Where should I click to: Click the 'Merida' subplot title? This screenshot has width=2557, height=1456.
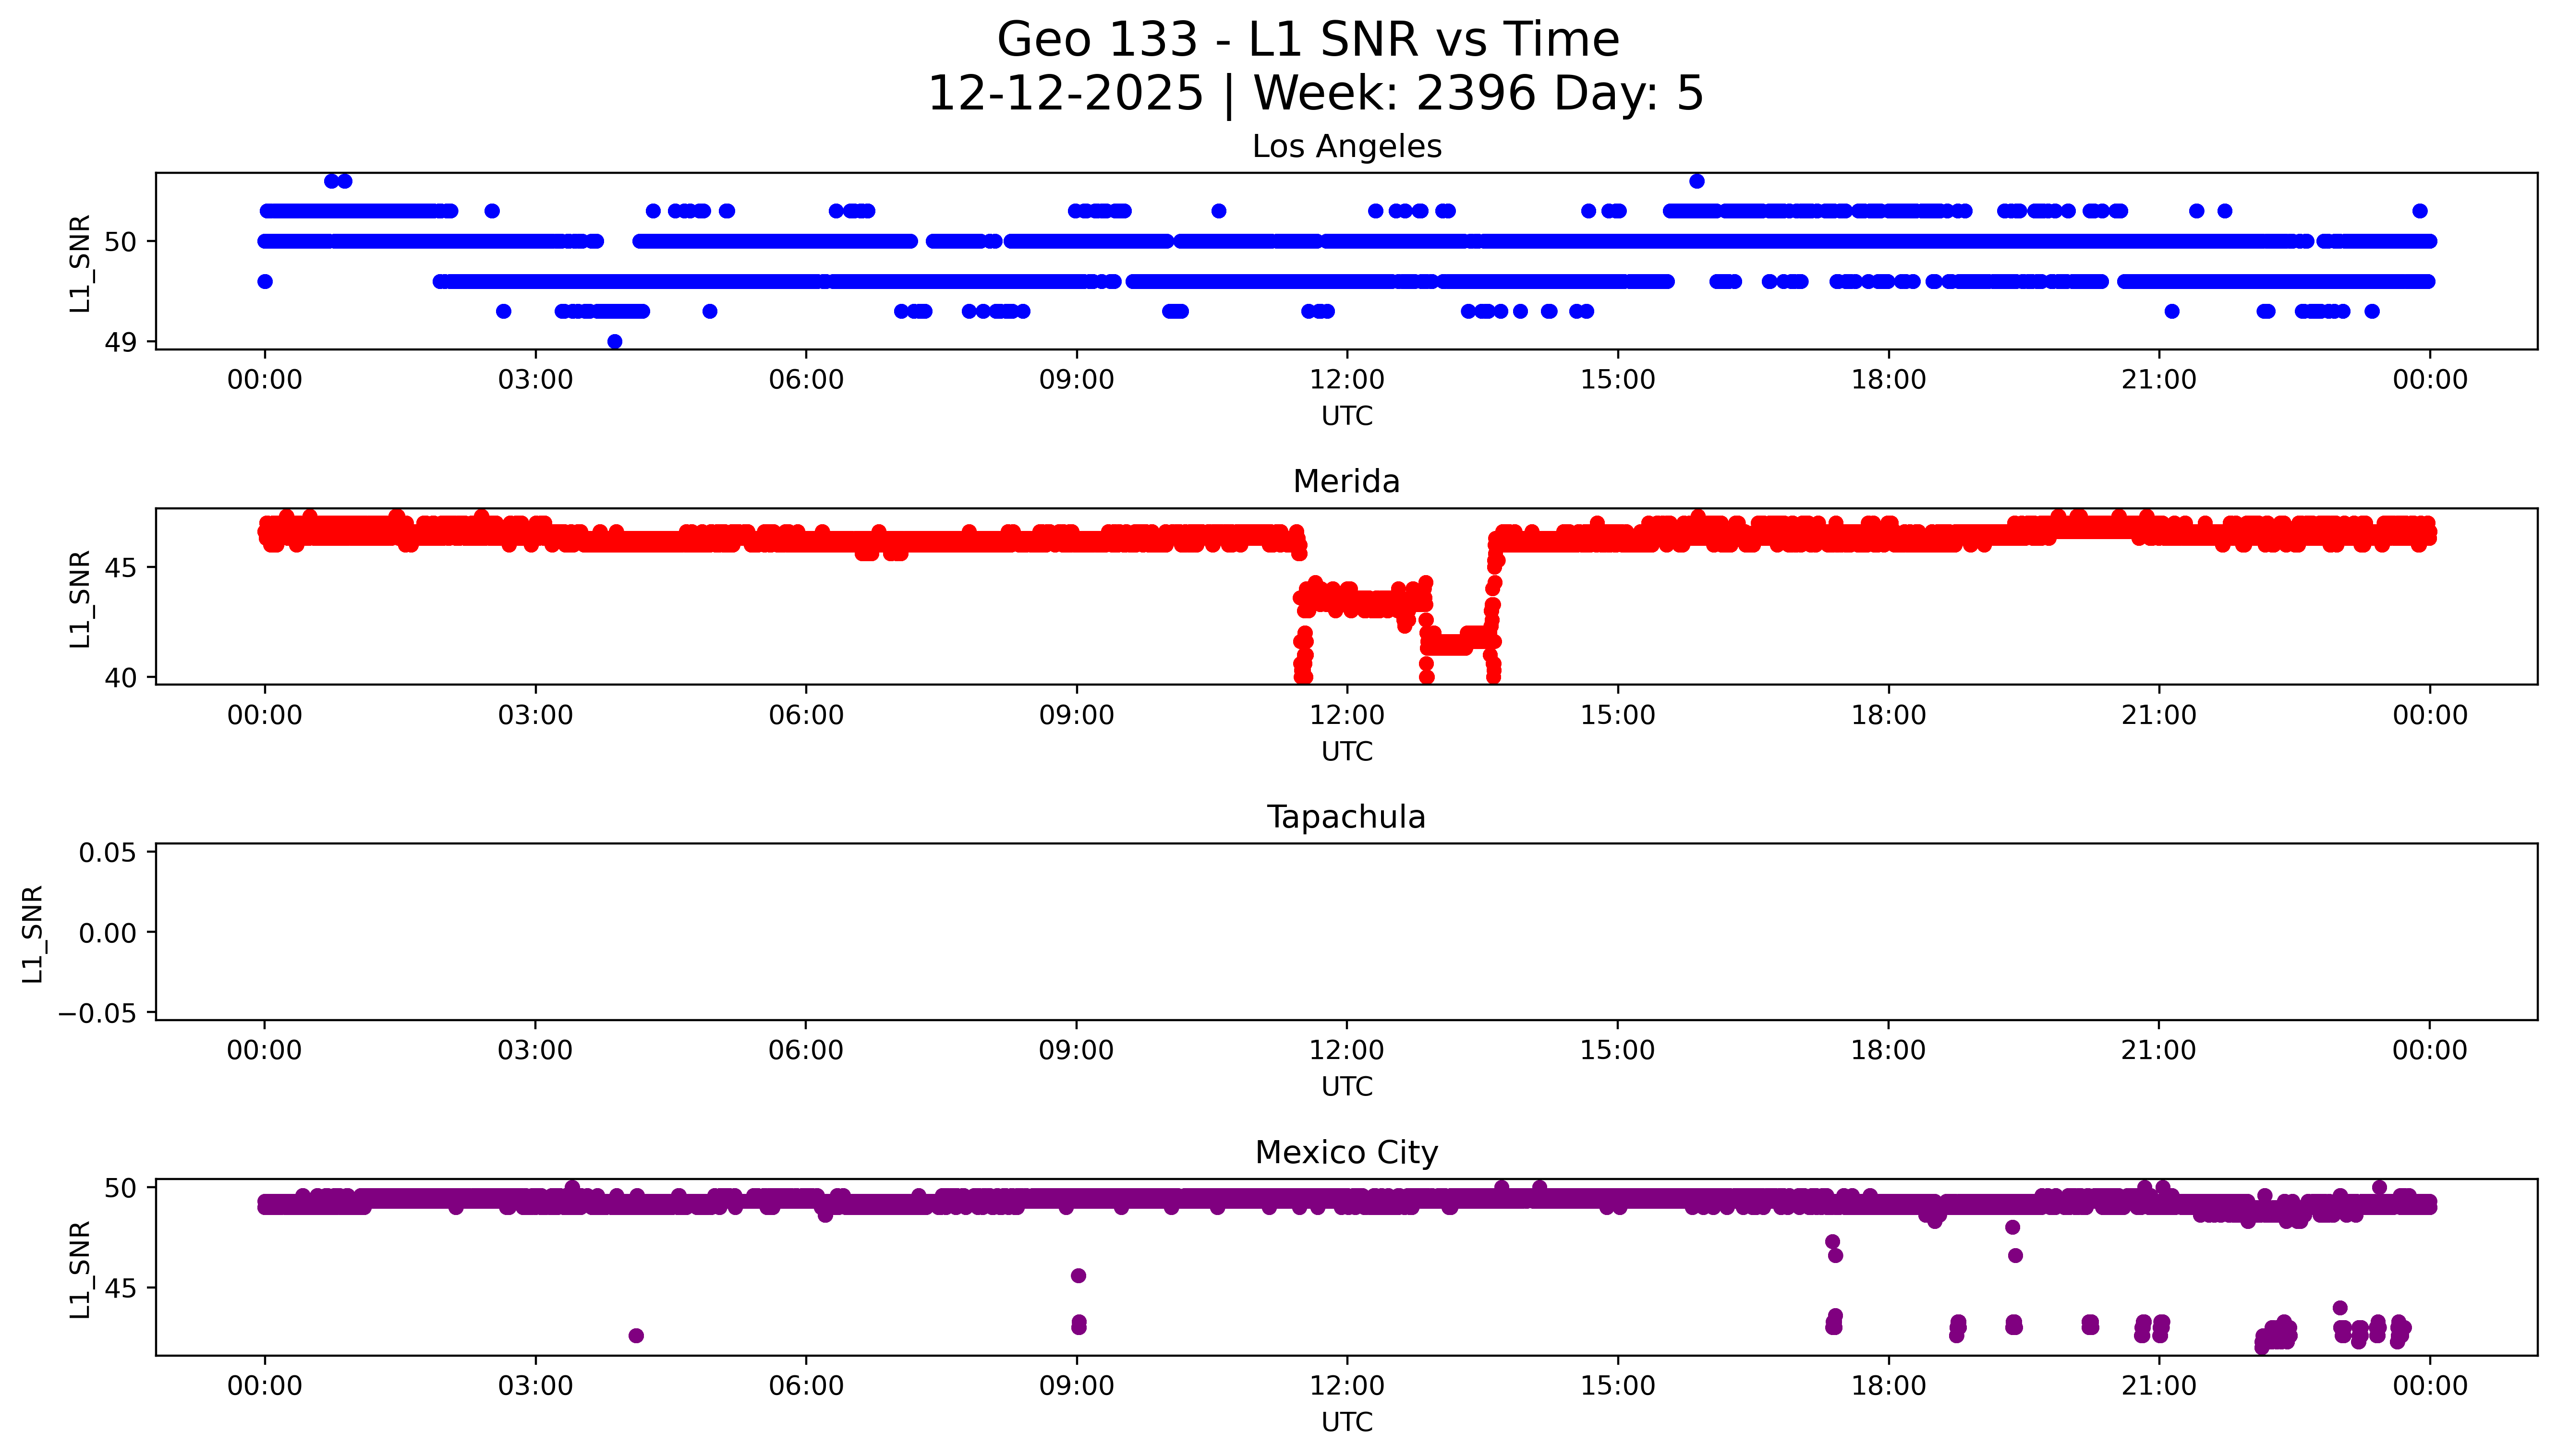tap(1346, 481)
